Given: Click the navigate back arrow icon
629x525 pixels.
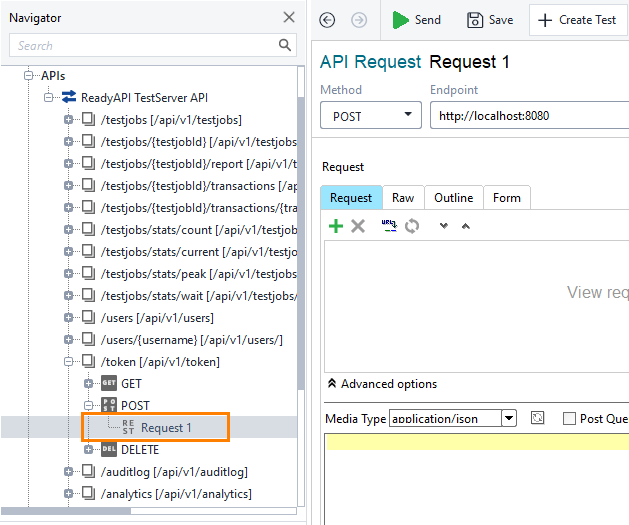Looking at the screenshot, I should [328, 20].
